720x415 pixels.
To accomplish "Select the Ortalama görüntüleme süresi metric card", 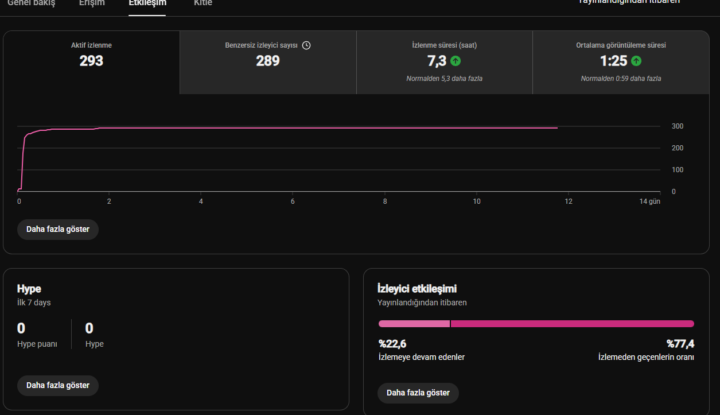I will [x=621, y=62].
